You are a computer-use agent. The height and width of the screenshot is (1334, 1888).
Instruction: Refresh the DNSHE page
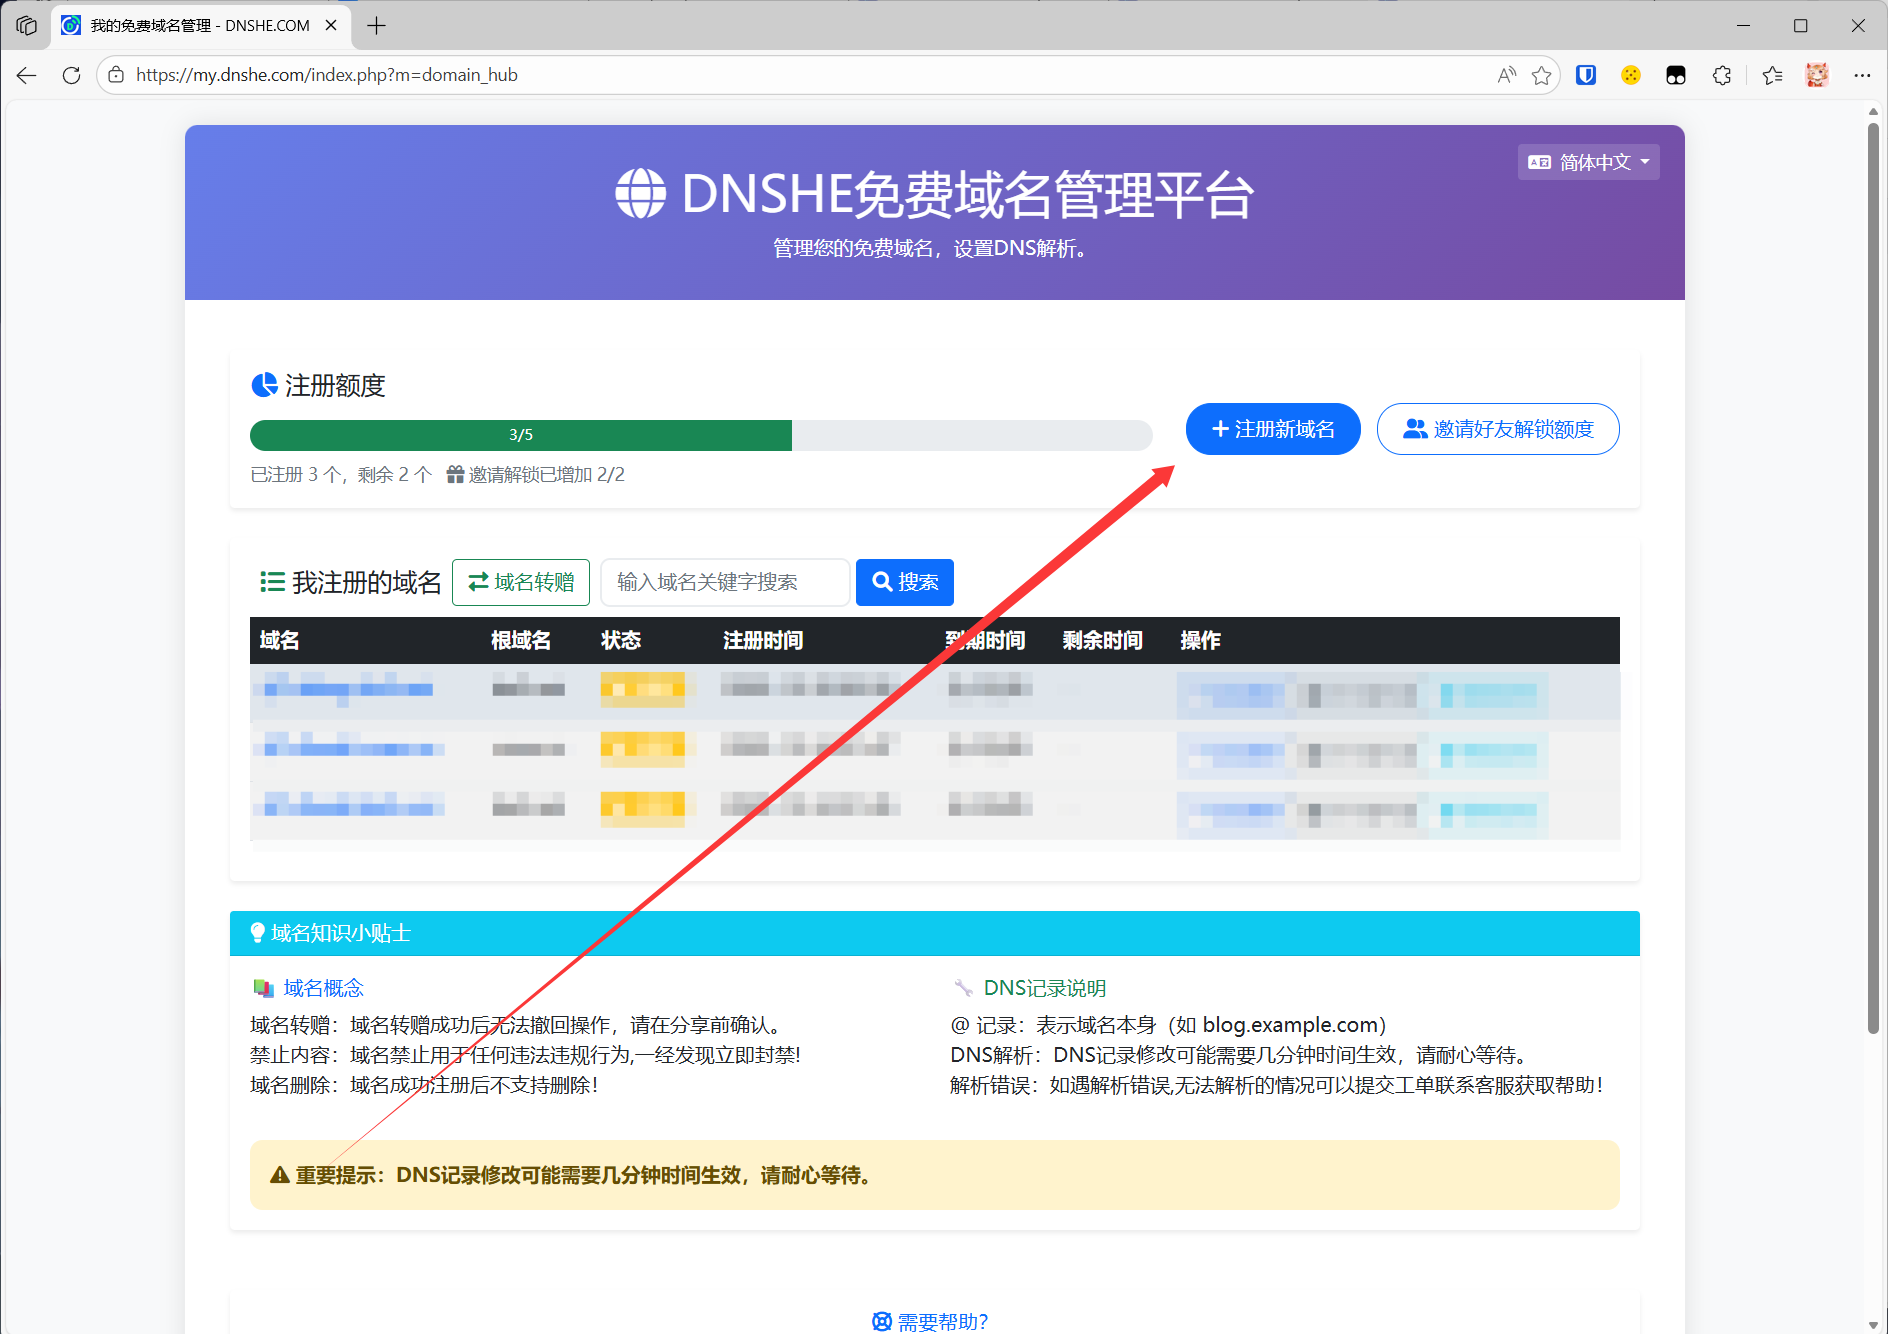[x=71, y=75]
